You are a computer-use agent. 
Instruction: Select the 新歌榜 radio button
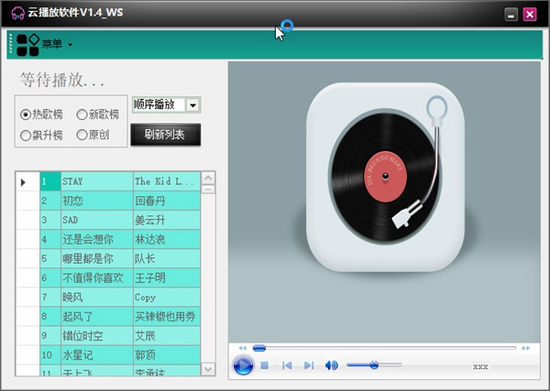[98, 114]
